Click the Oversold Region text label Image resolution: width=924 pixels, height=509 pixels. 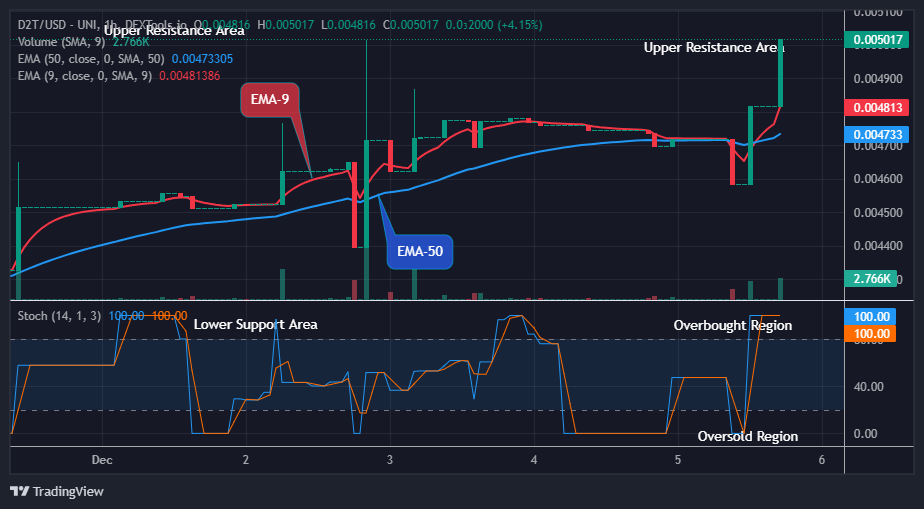pyautogui.click(x=748, y=437)
